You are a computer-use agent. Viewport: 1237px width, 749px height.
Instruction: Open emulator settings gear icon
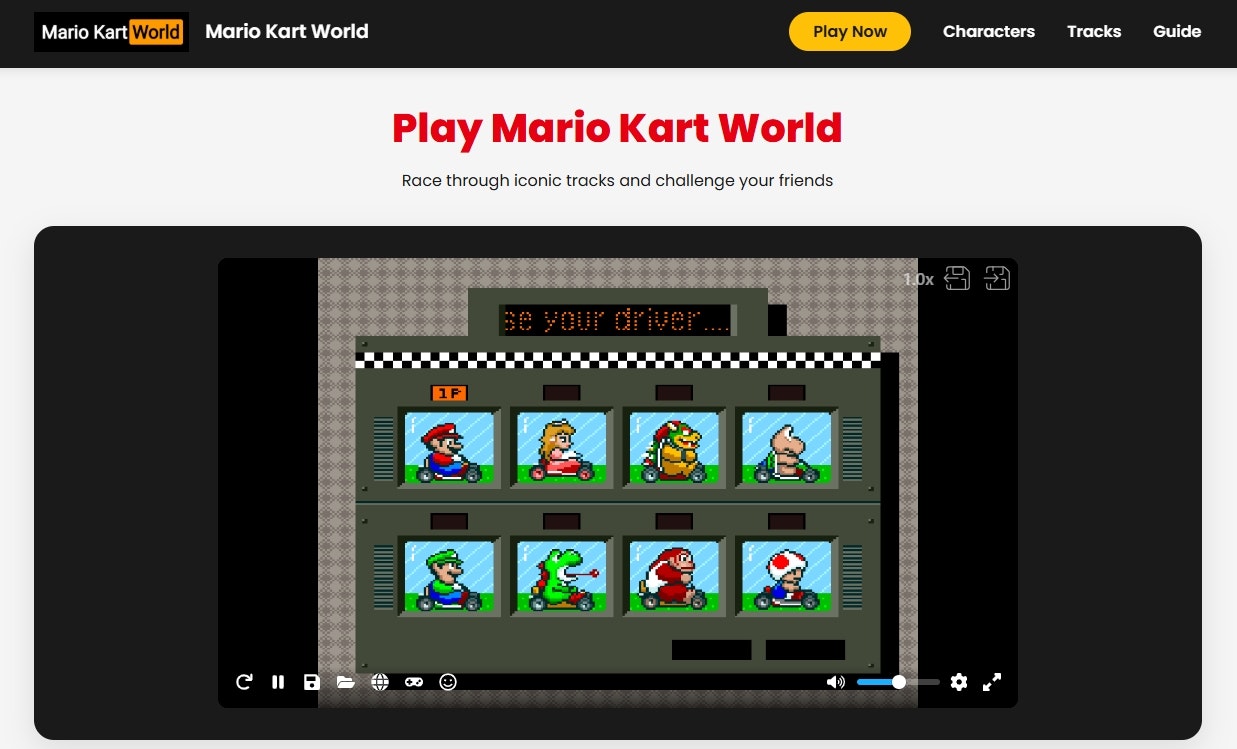(959, 682)
